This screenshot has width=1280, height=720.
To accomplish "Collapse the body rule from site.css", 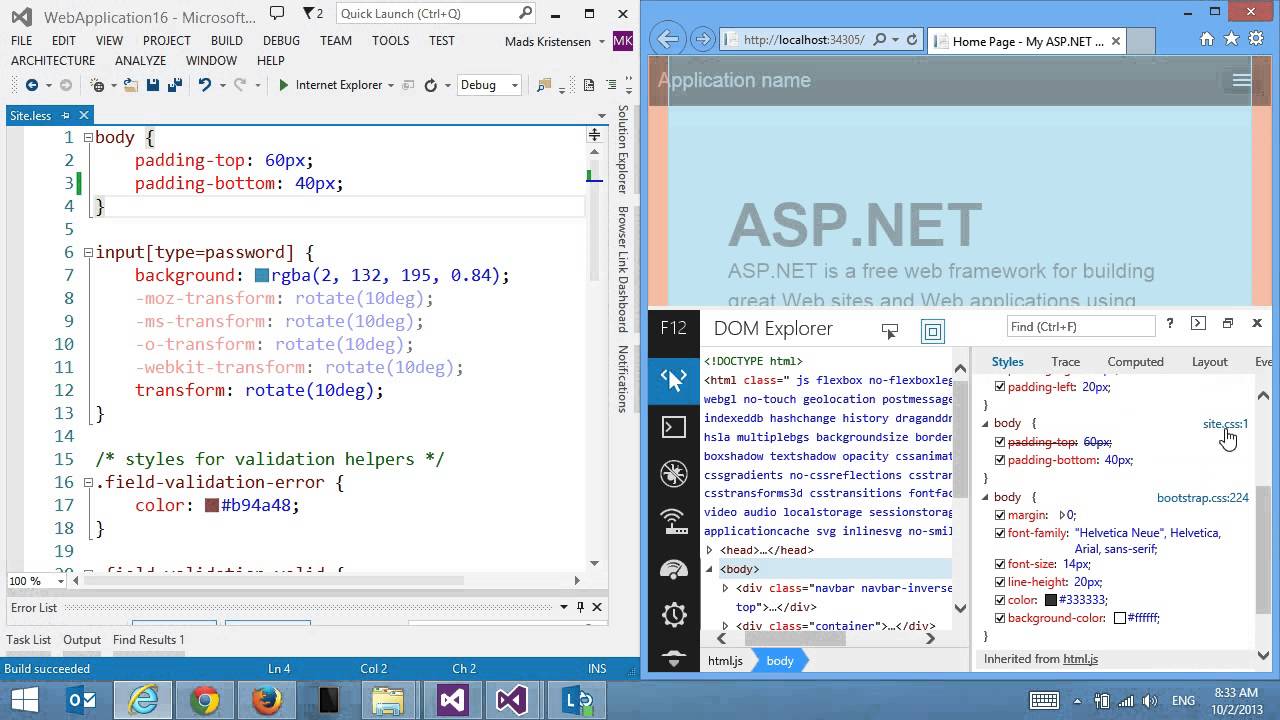I will coord(985,424).
